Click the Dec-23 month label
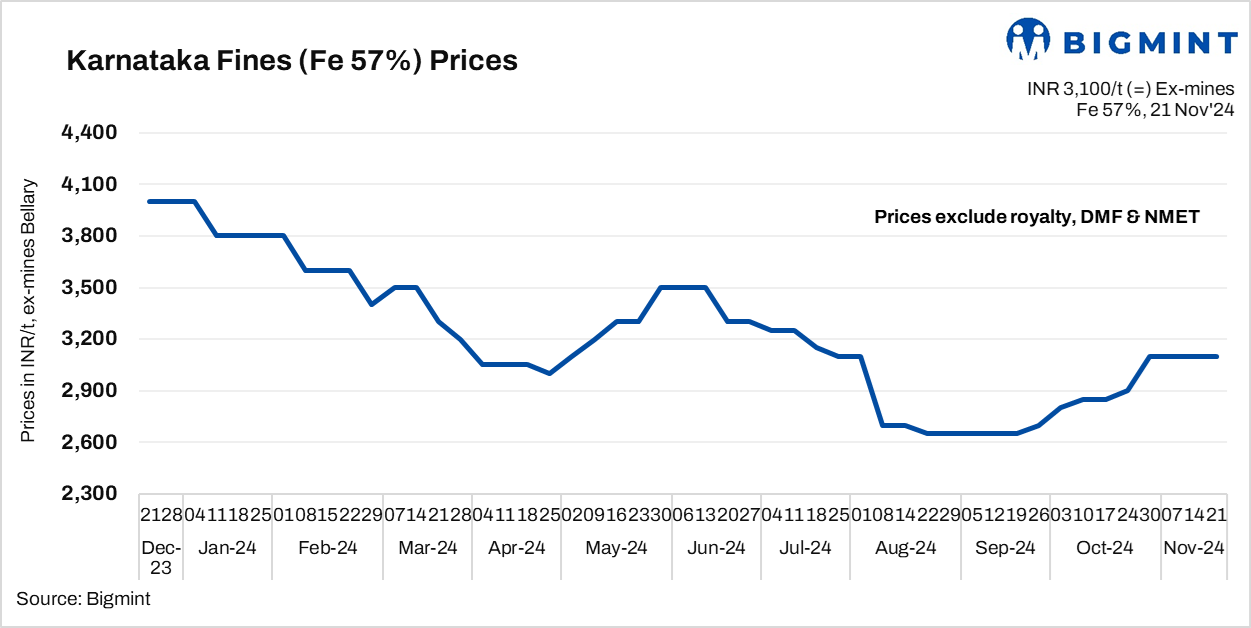 (x=161, y=557)
